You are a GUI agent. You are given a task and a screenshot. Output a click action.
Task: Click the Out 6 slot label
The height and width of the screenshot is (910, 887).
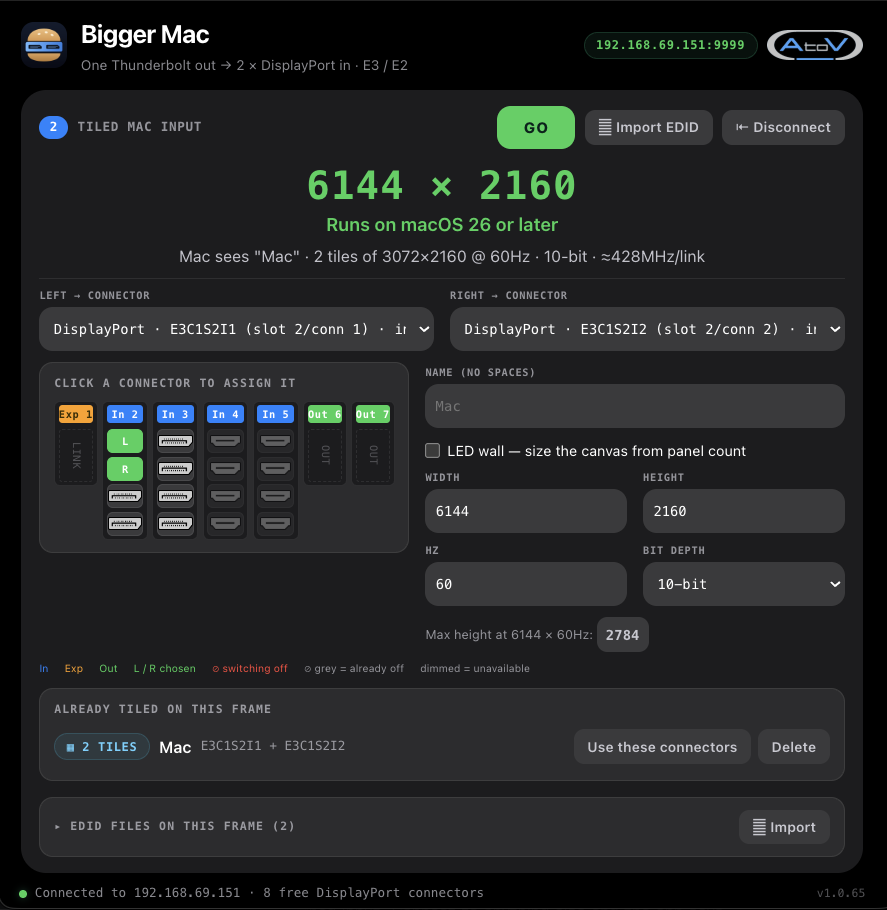point(324,414)
